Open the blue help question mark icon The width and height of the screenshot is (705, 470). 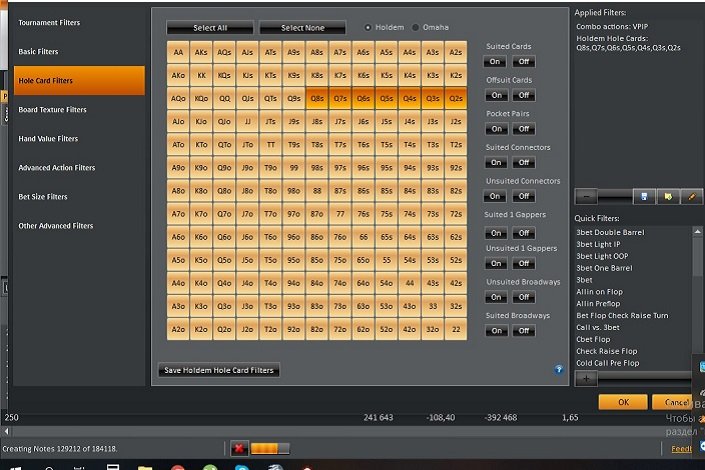(x=558, y=369)
